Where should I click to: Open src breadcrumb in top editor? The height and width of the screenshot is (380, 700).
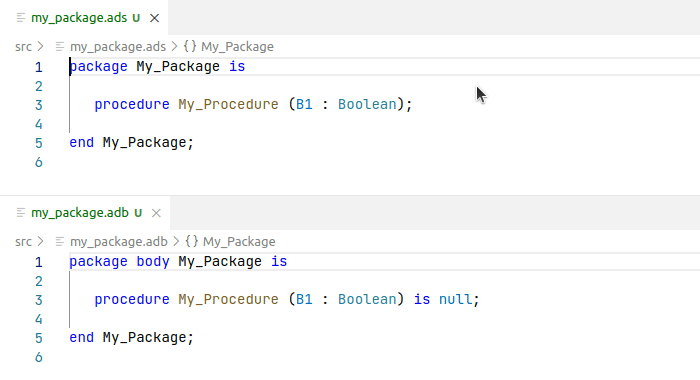point(23,46)
